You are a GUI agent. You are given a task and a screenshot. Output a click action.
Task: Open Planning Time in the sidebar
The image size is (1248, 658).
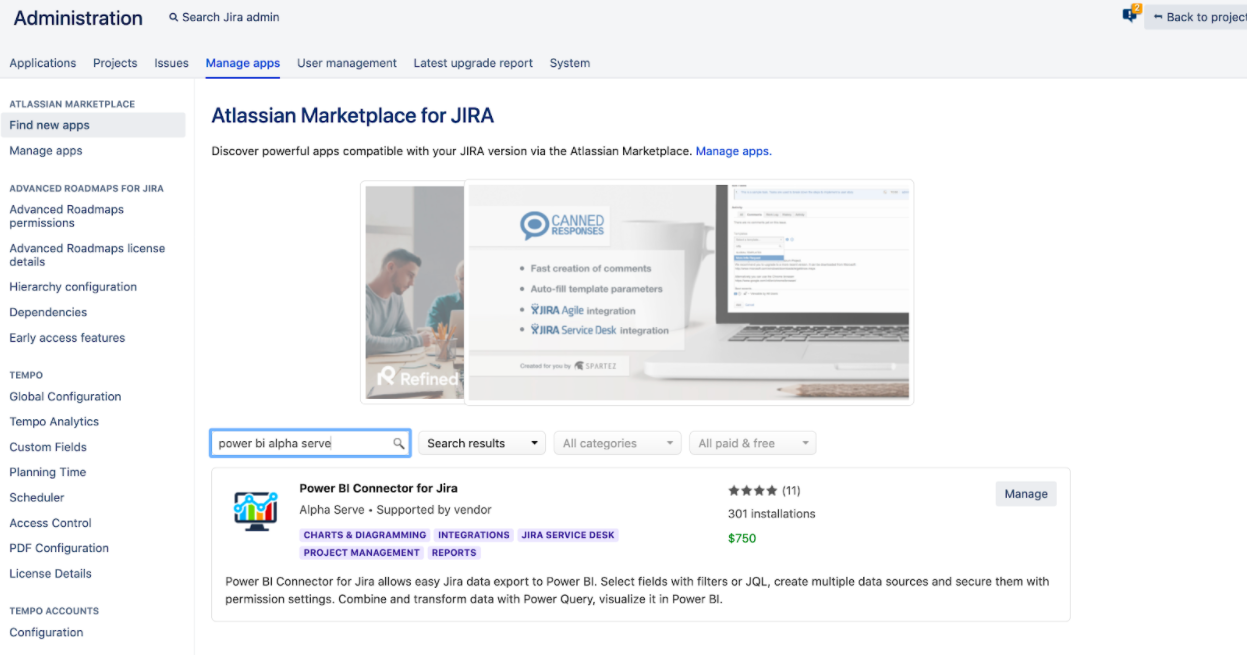pyautogui.click(x=48, y=473)
